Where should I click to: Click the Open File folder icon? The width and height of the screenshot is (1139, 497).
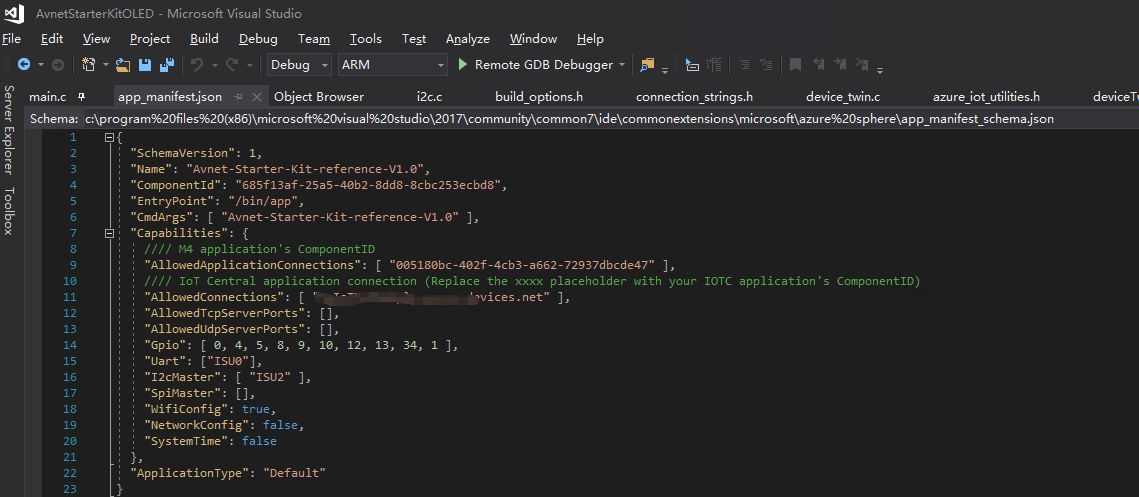coord(123,65)
